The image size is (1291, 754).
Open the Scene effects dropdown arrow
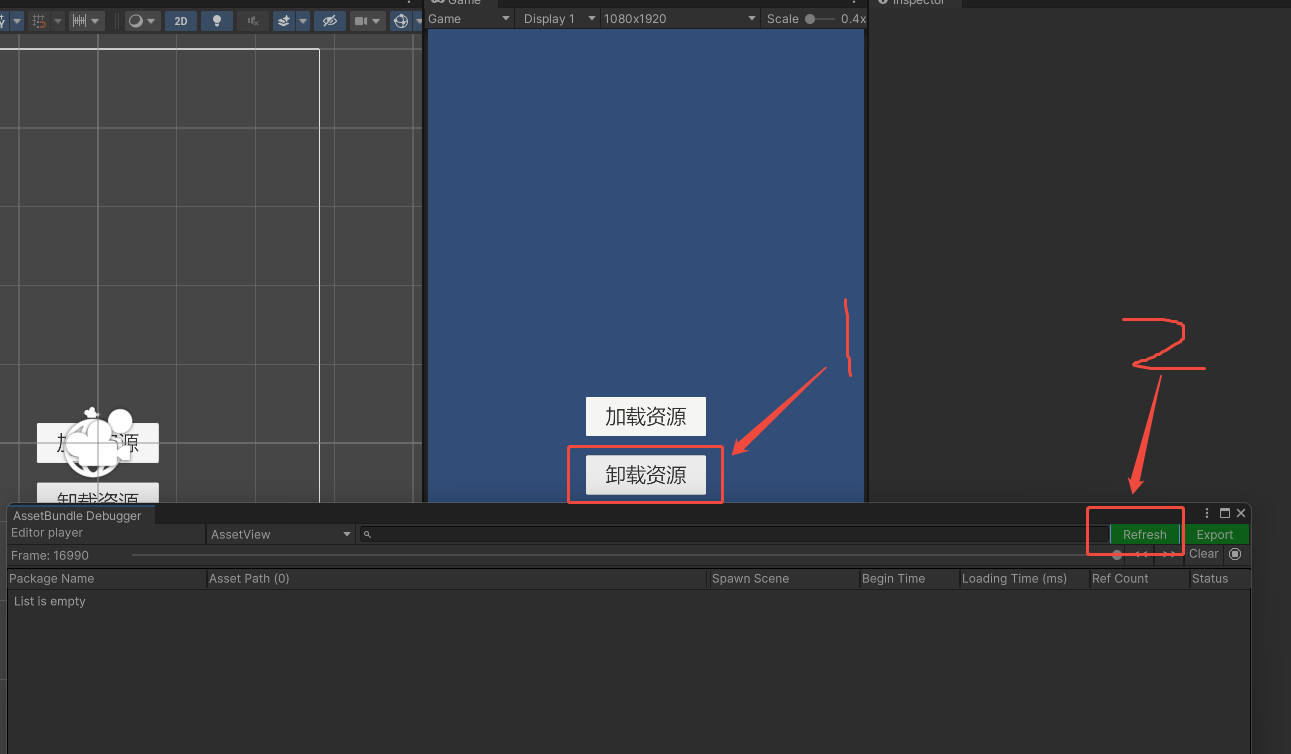click(303, 21)
